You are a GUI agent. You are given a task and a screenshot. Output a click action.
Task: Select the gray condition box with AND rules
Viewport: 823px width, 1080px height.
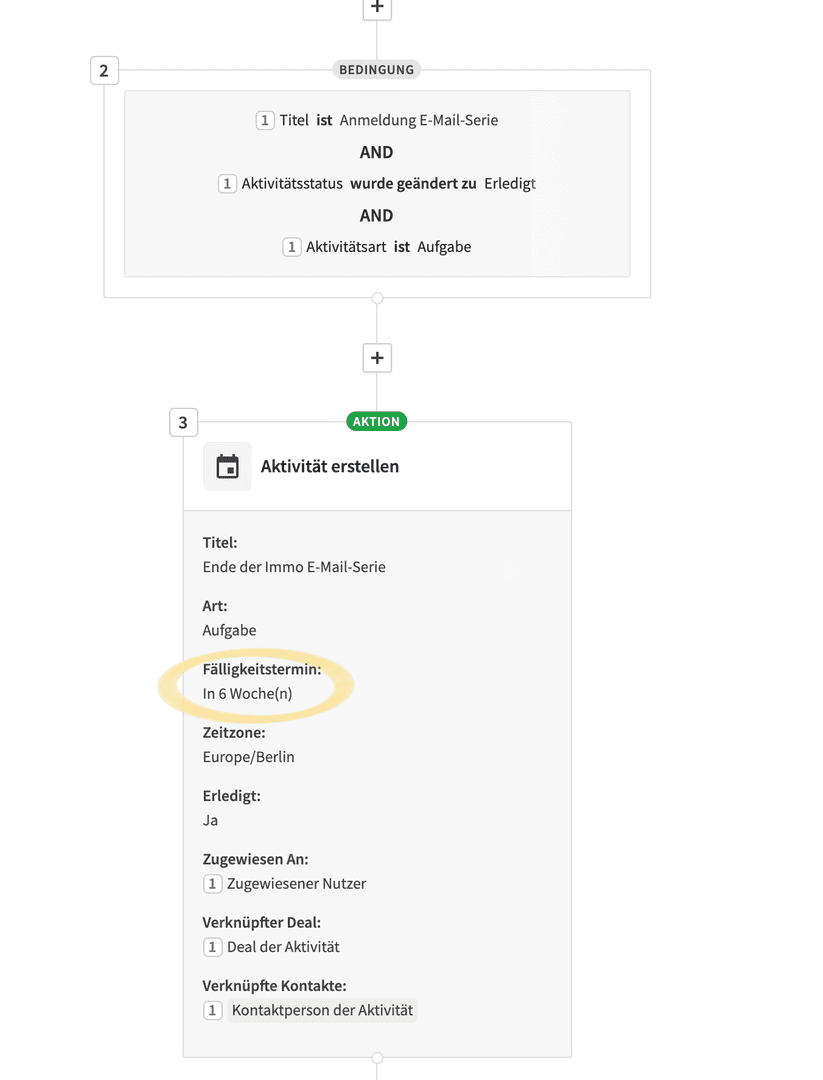[x=377, y=184]
